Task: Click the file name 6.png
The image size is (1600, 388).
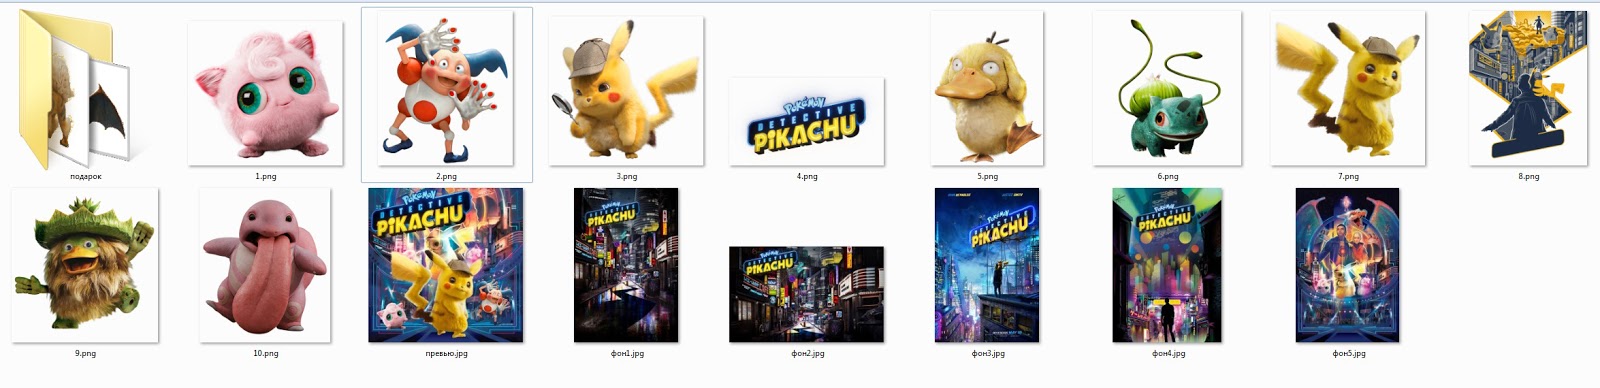Action: click(x=1168, y=176)
